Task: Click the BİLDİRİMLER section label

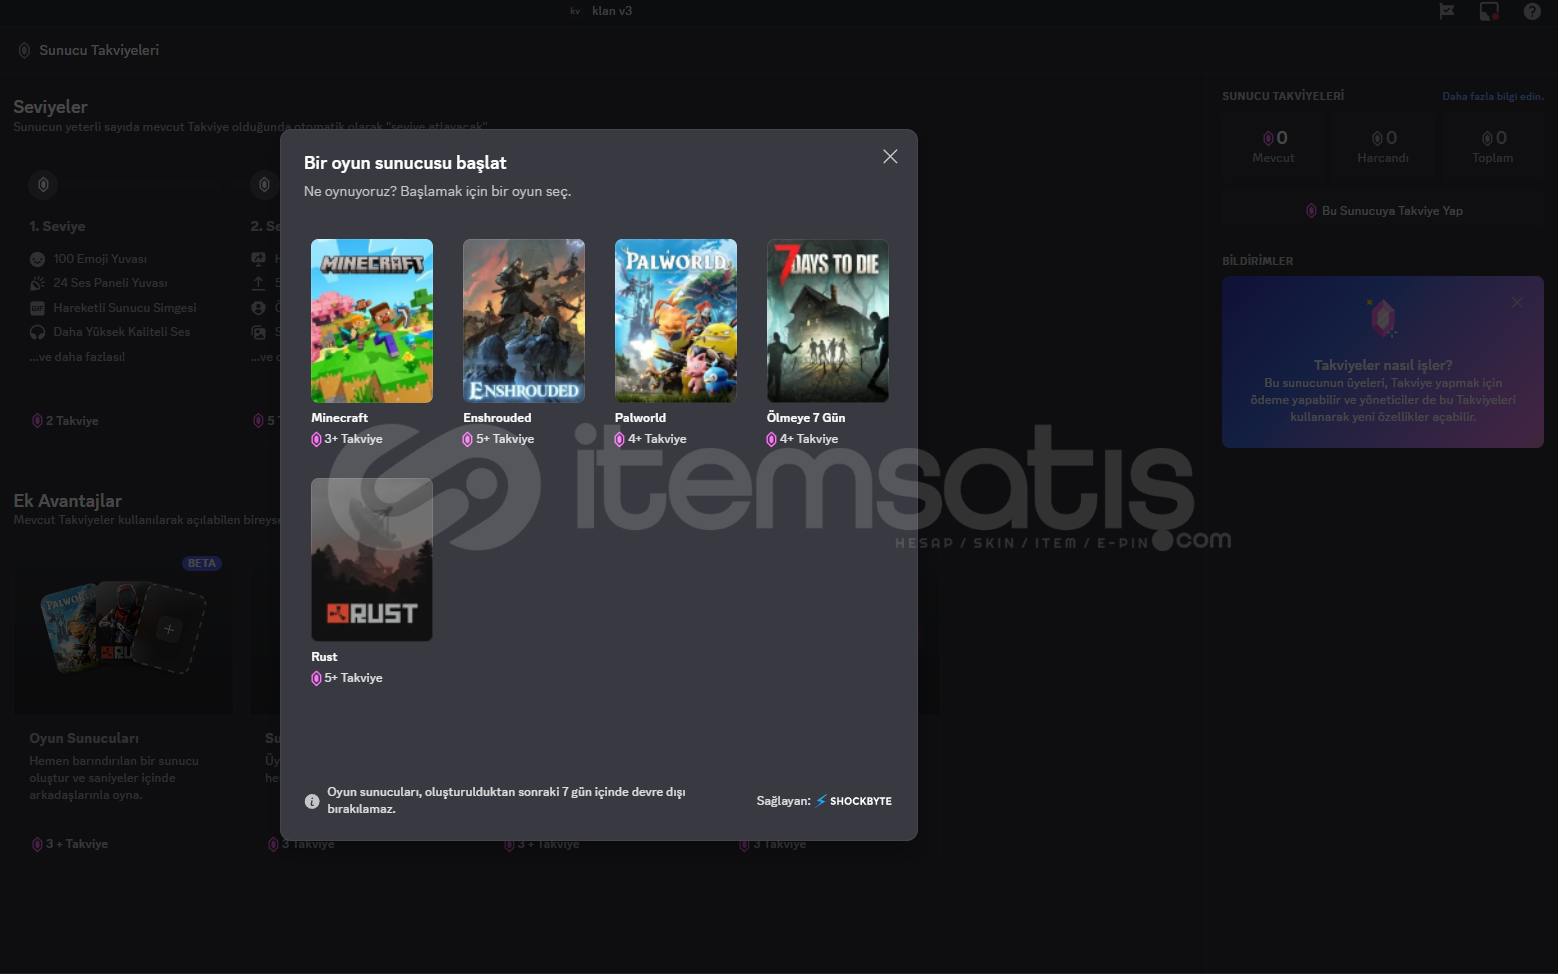Action: click(x=1257, y=261)
